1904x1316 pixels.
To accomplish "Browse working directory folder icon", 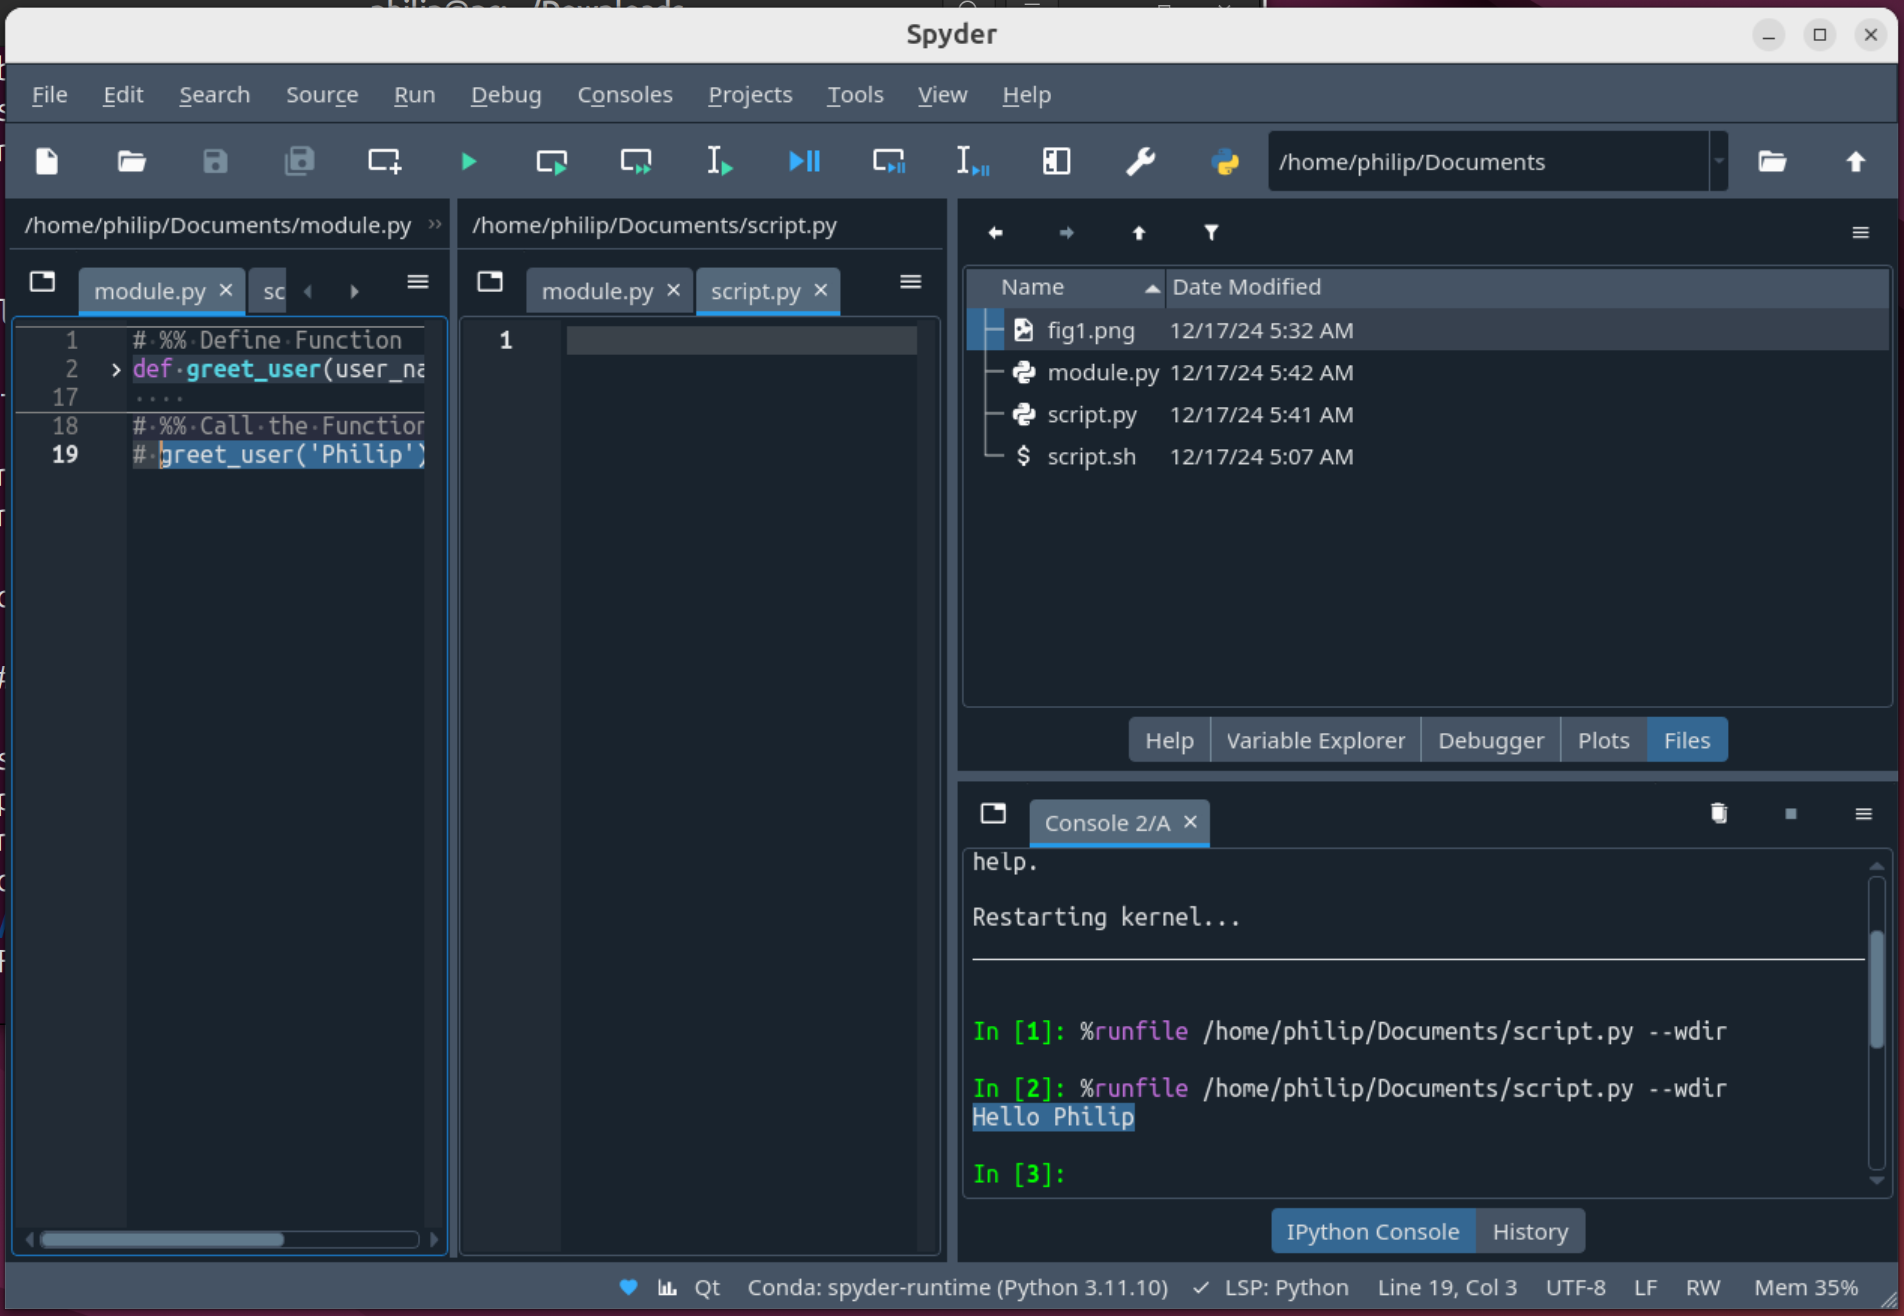I will point(1772,161).
